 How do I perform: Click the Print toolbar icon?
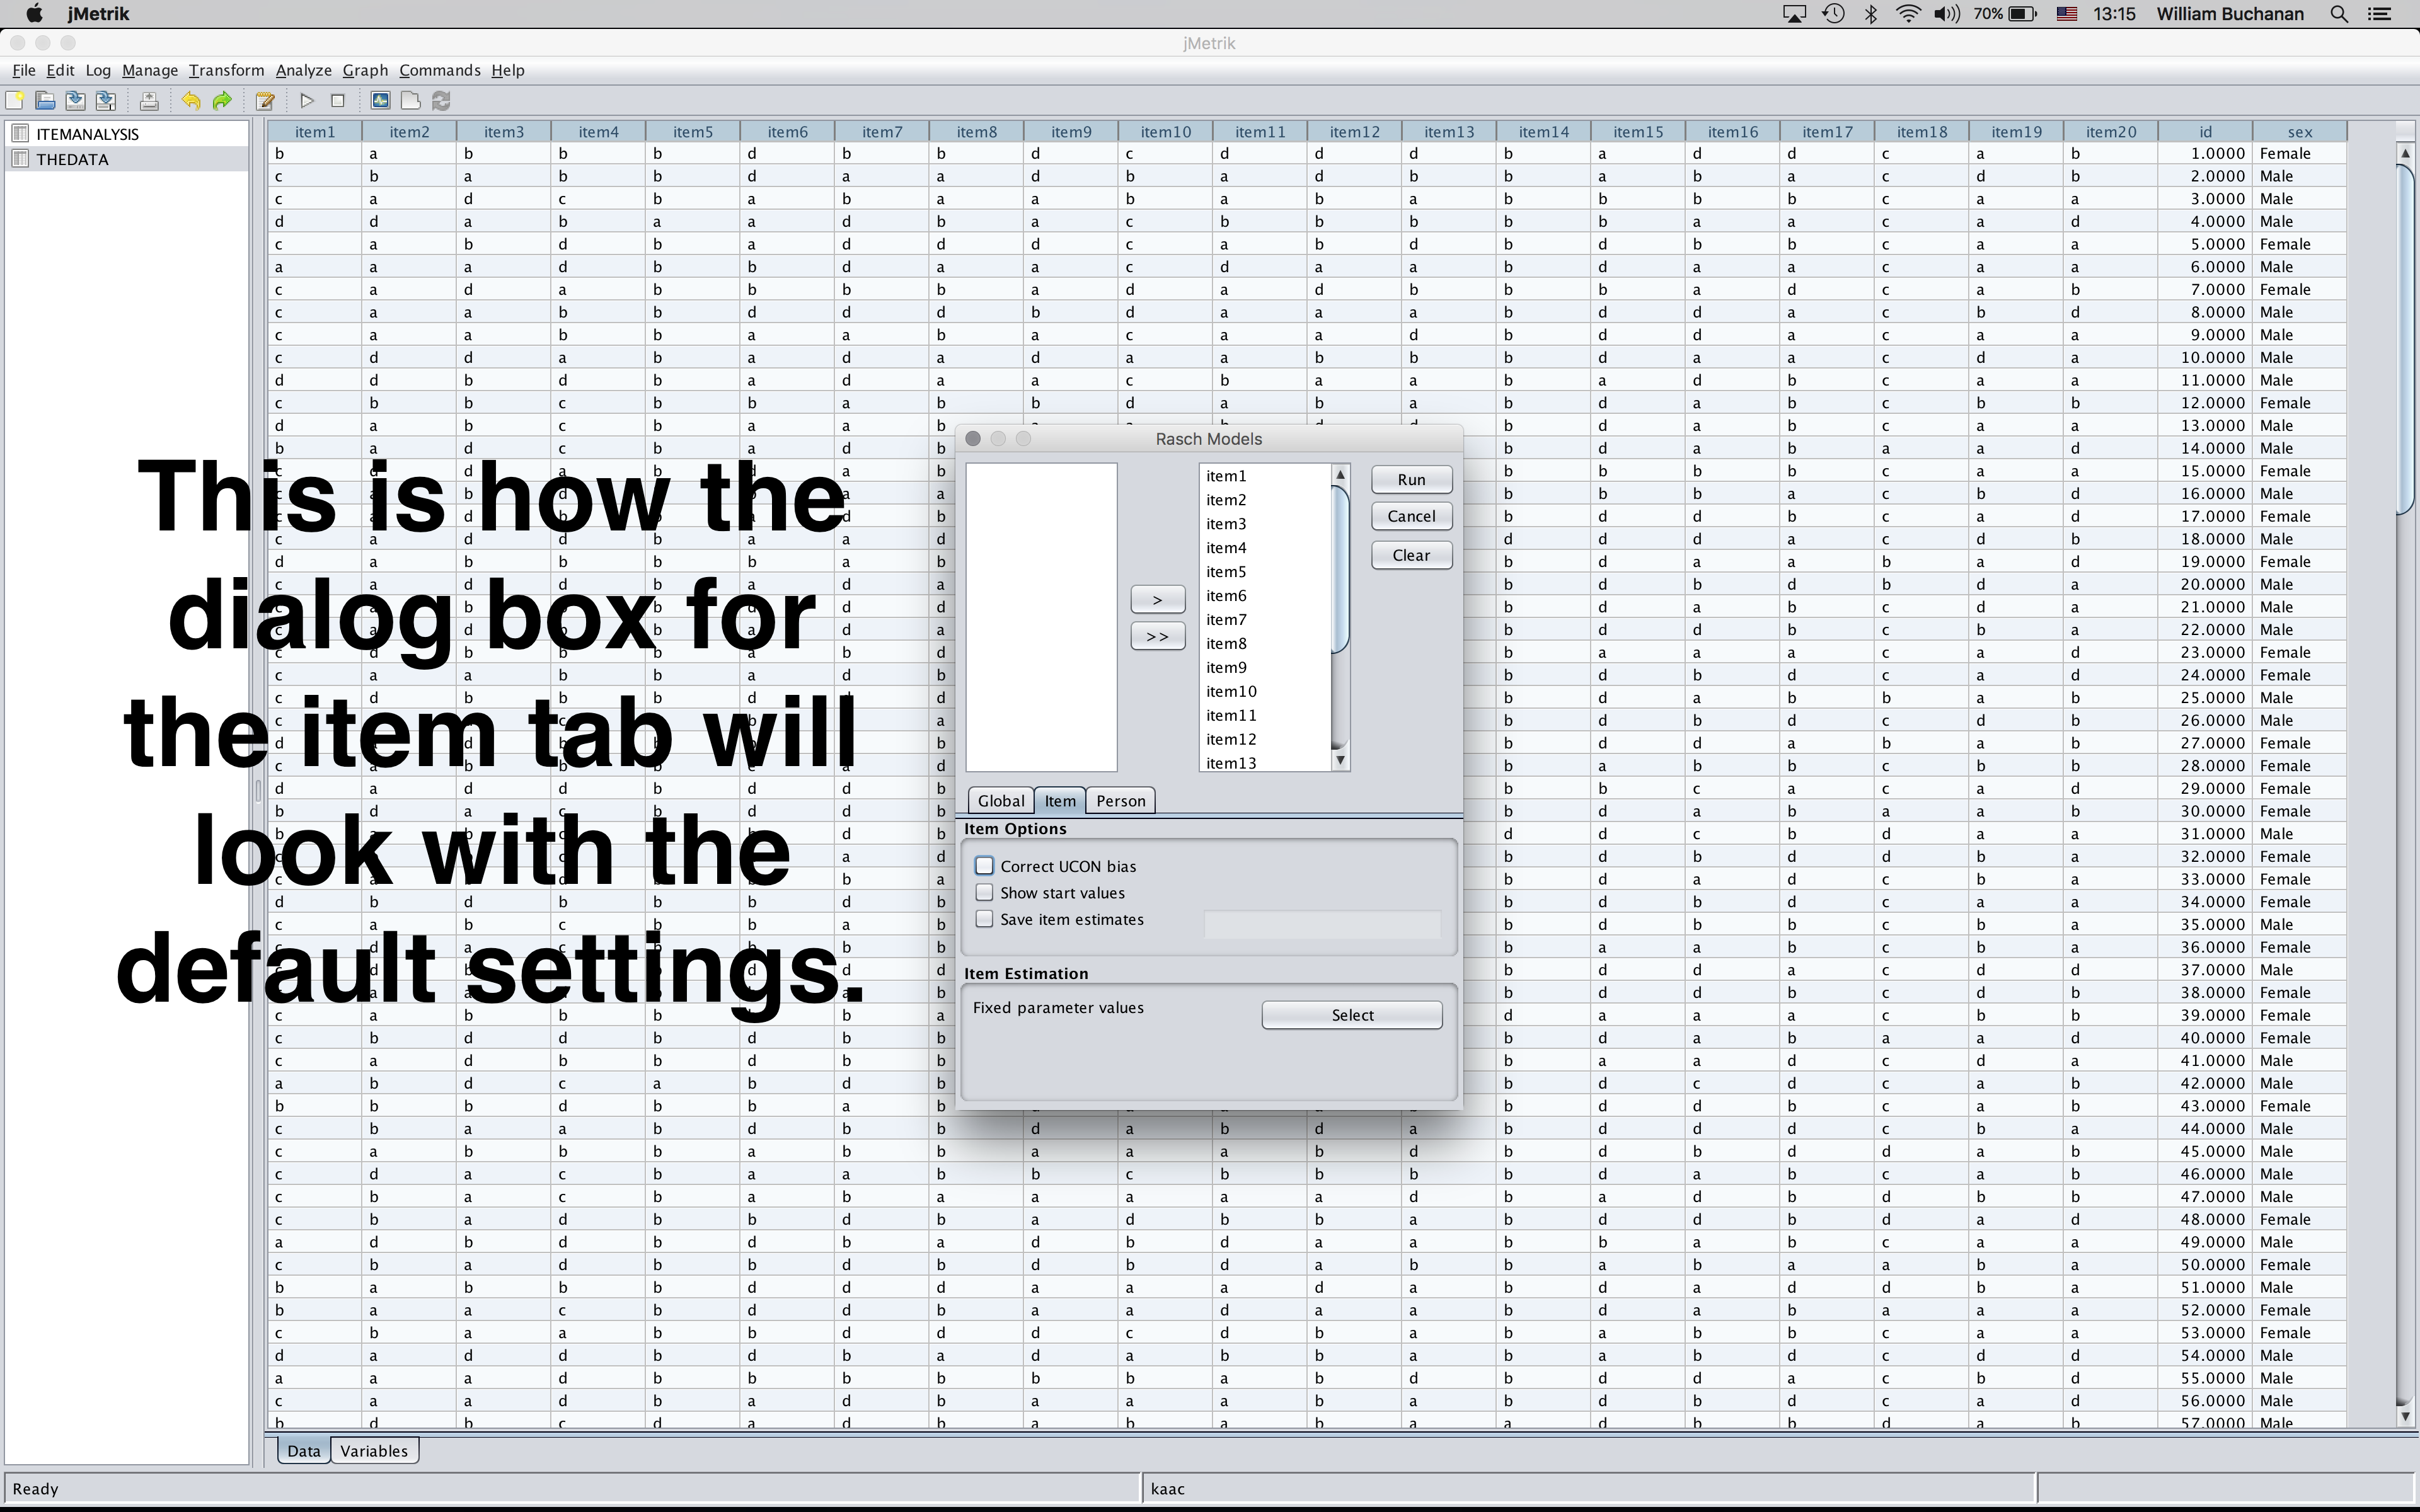pos(149,101)
